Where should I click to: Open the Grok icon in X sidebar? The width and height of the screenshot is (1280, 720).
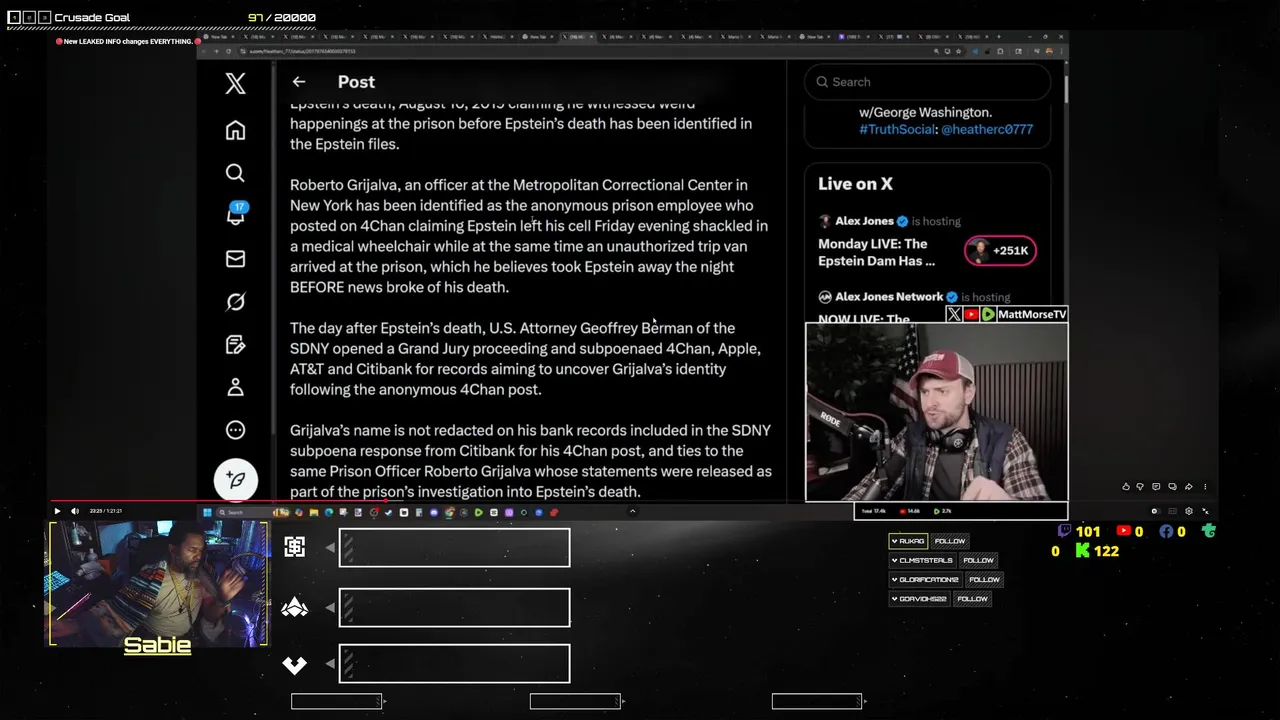coord(235,302)
